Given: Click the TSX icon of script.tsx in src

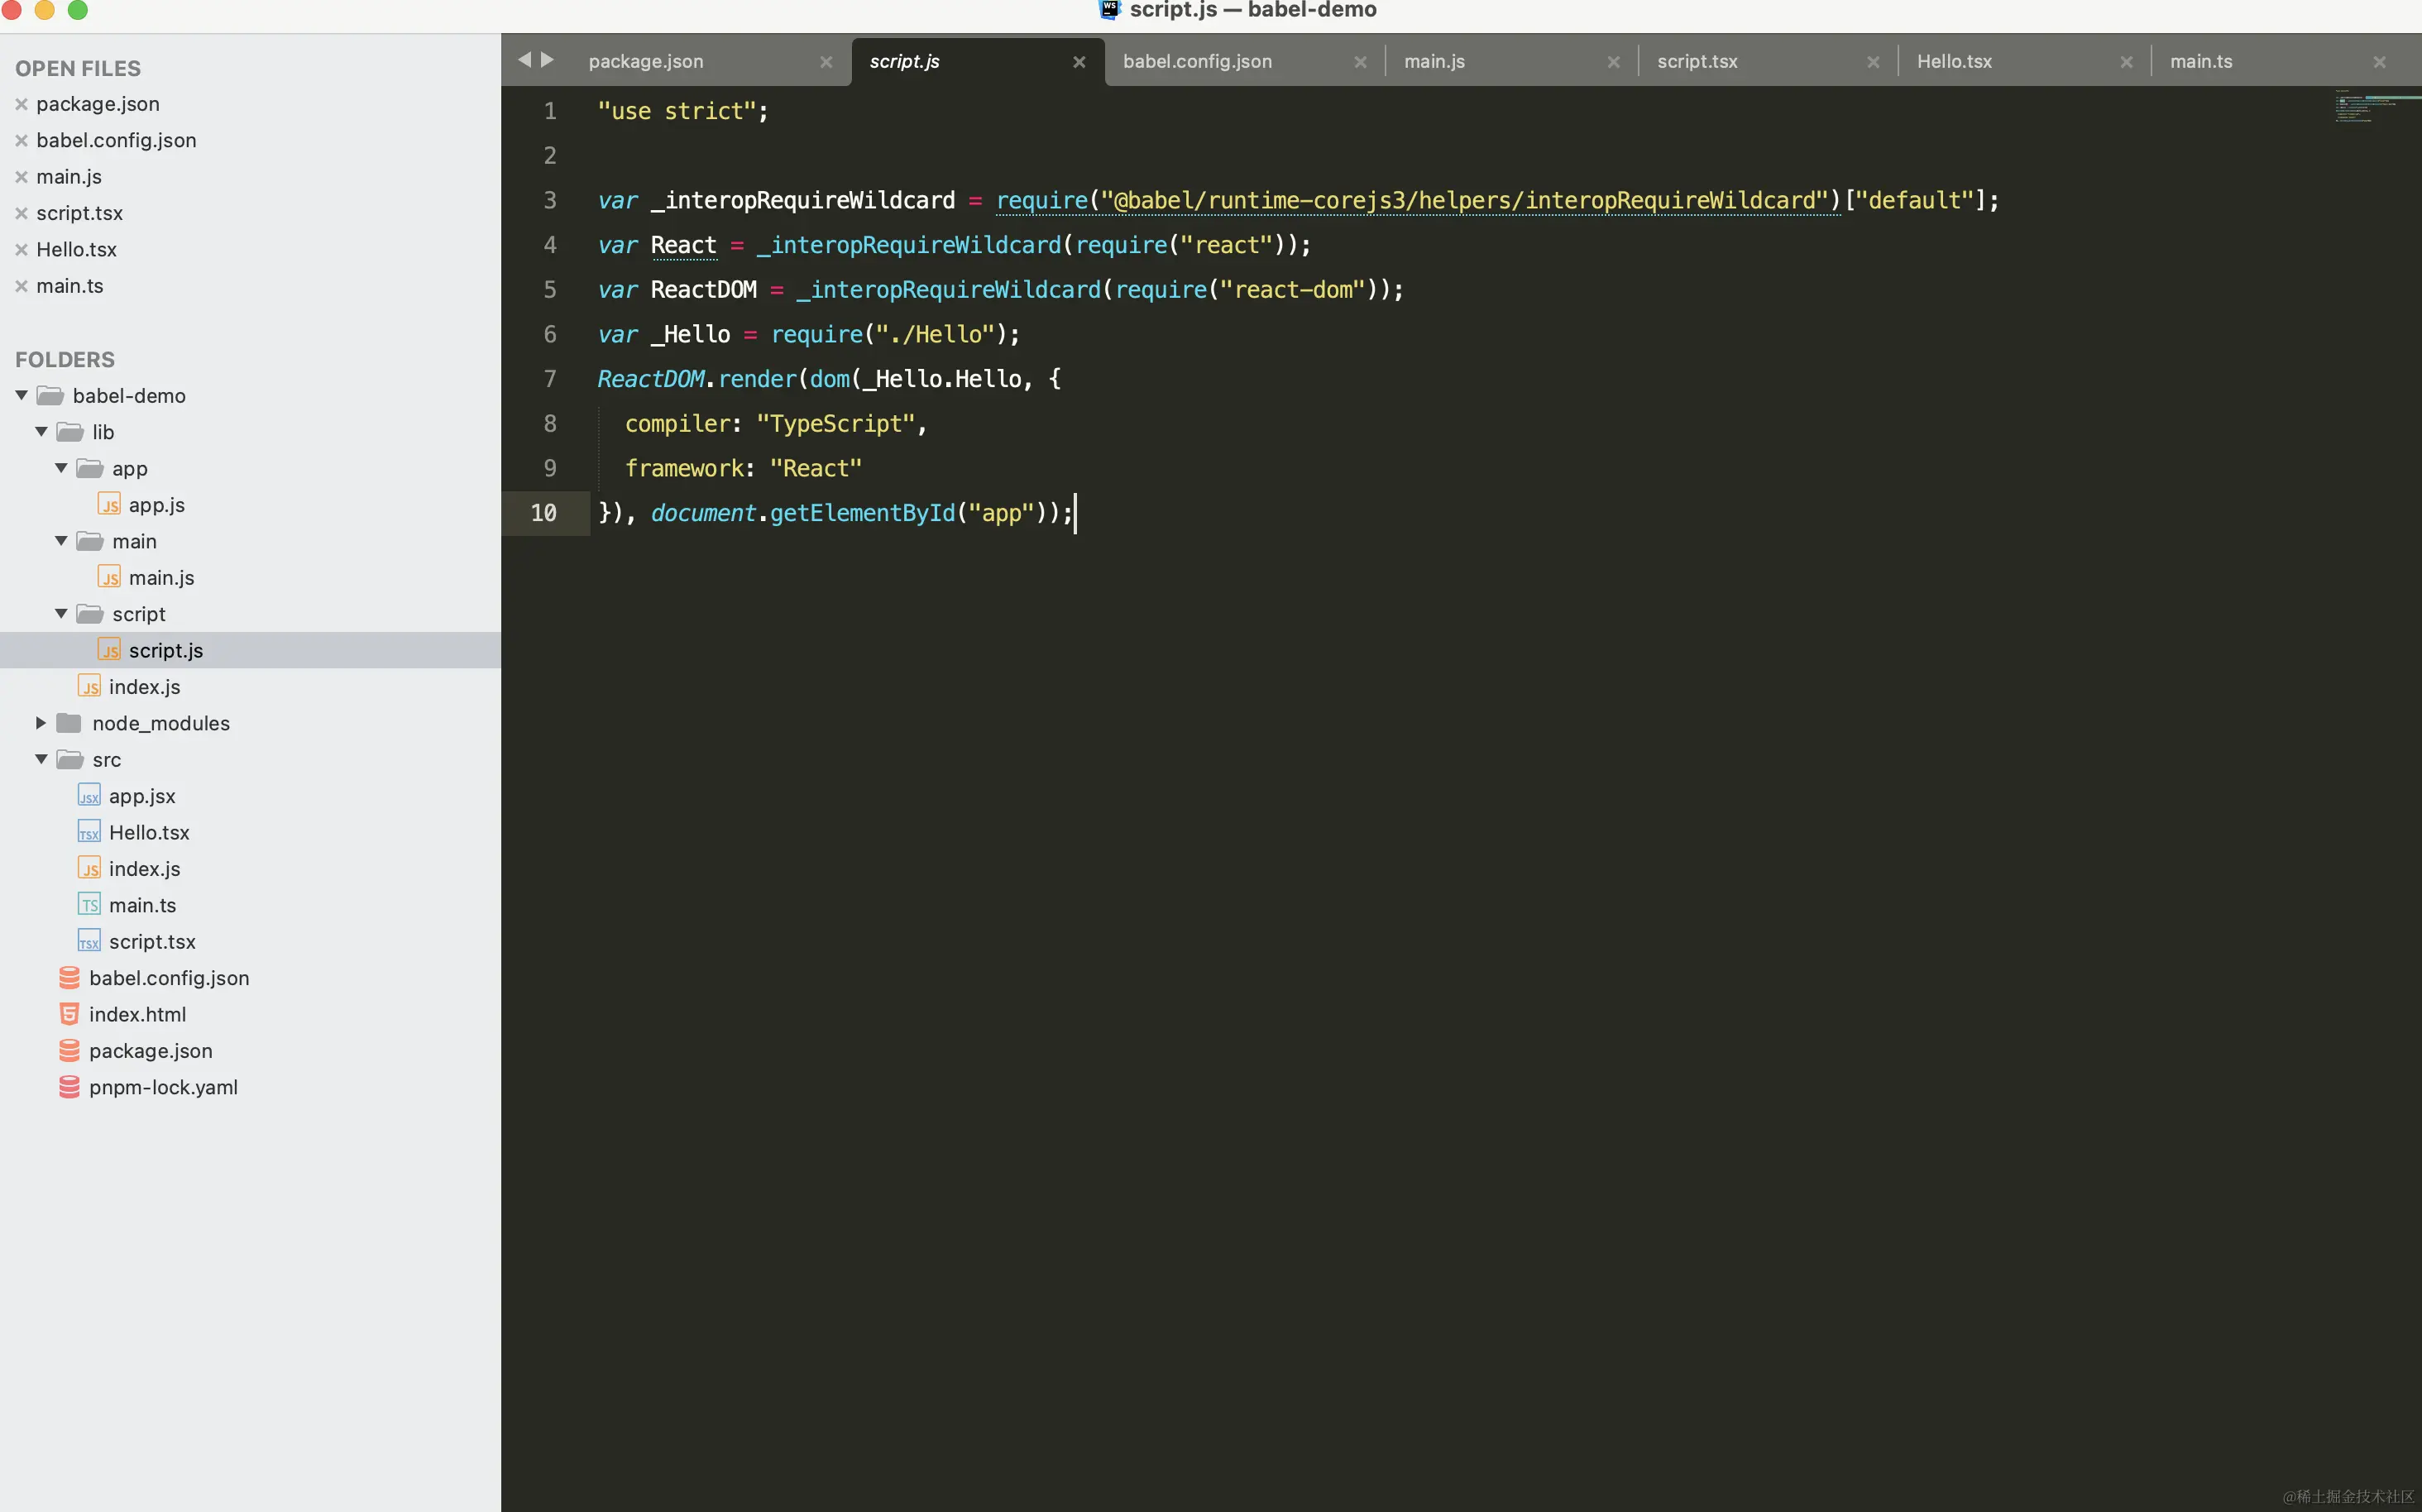Looking at the screenshot, I should point(89,941).
